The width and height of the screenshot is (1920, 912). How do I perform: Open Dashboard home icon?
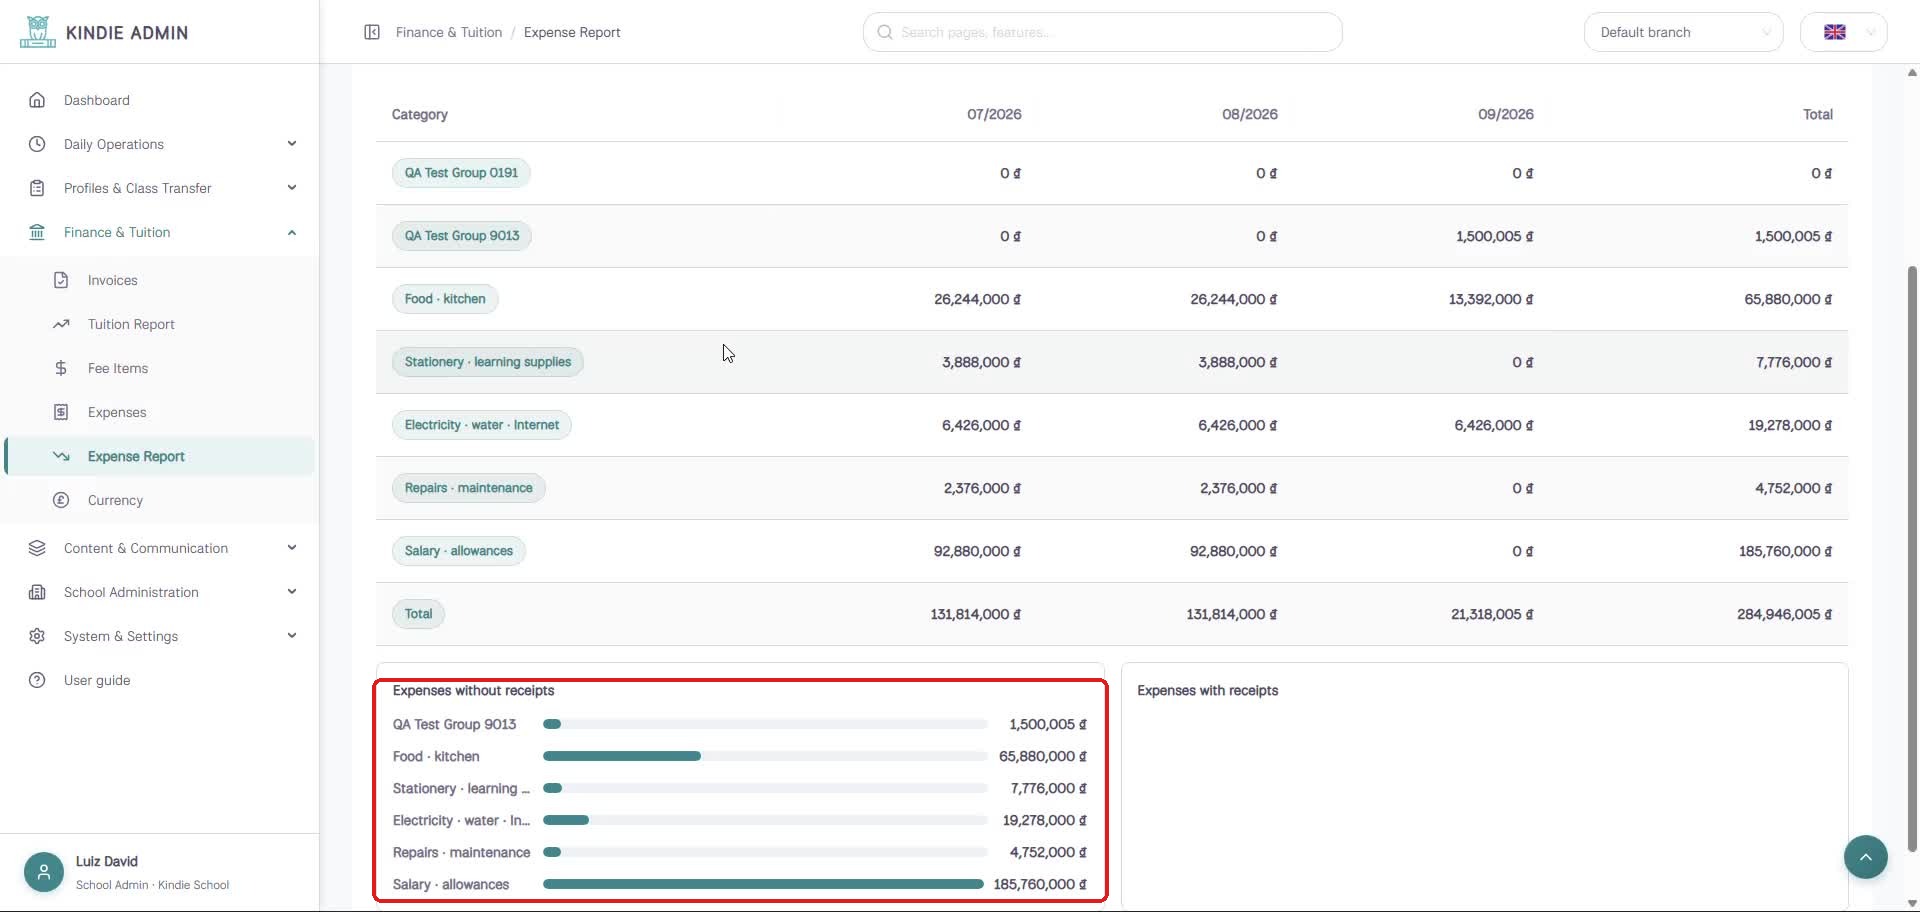pos(37,100)
